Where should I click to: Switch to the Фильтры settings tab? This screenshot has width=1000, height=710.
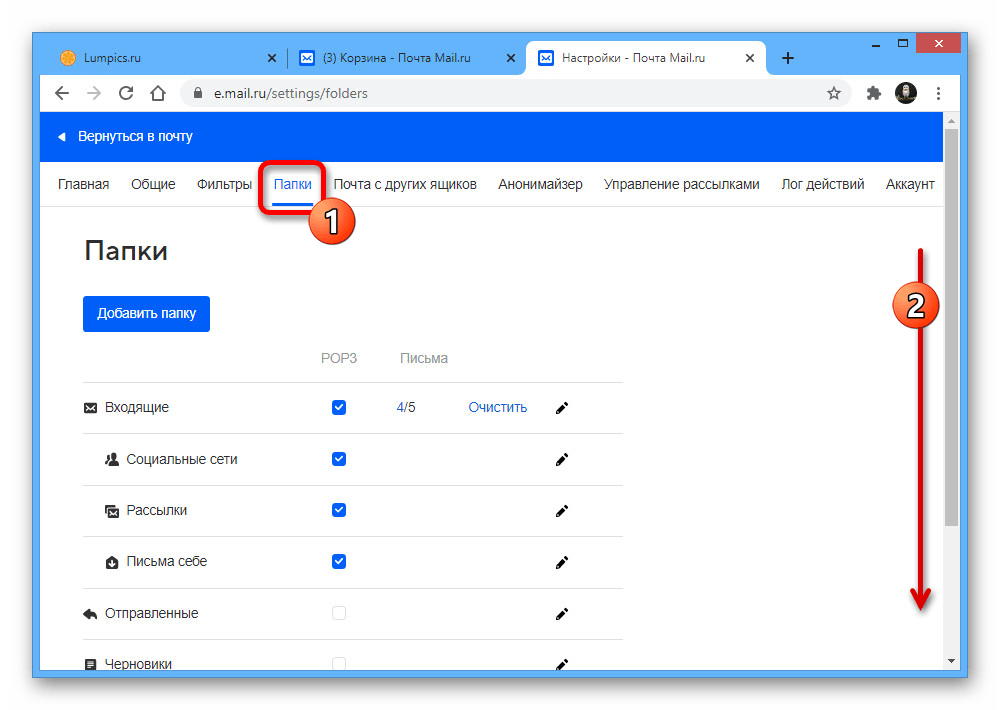pyautogui.click(x=224, y=184)
